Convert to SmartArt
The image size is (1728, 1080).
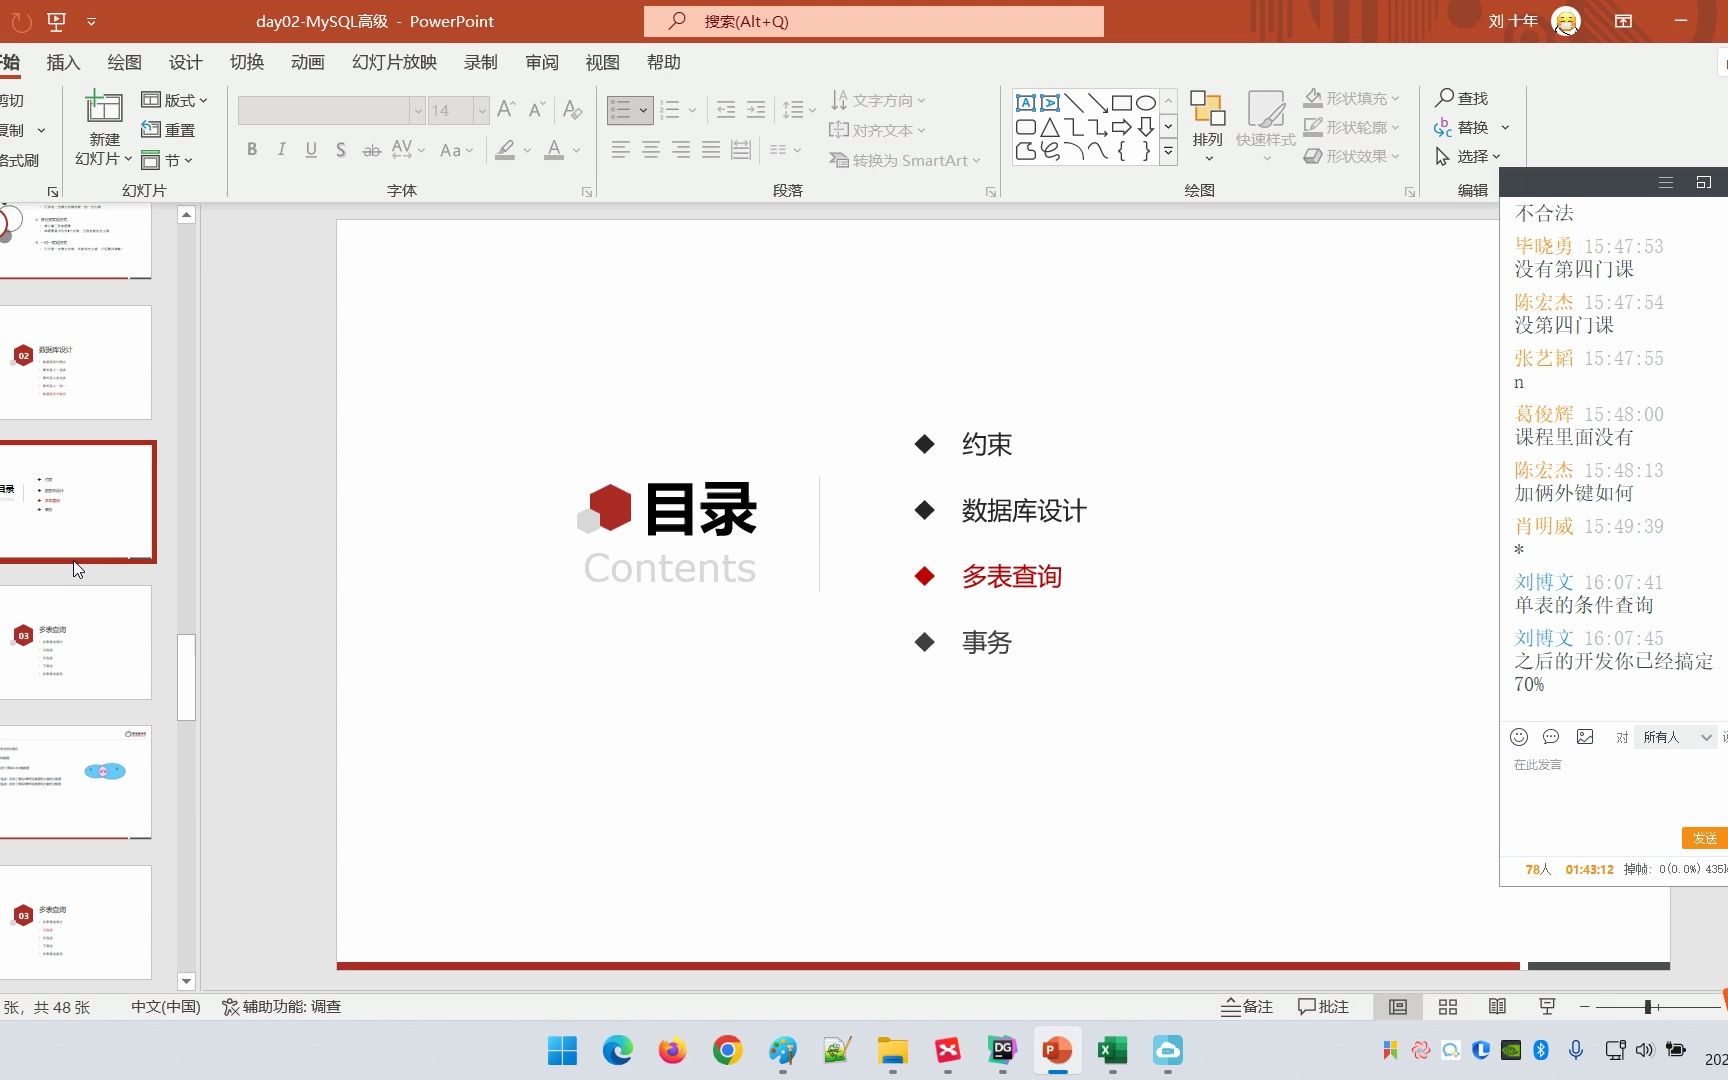click(905, 160)
